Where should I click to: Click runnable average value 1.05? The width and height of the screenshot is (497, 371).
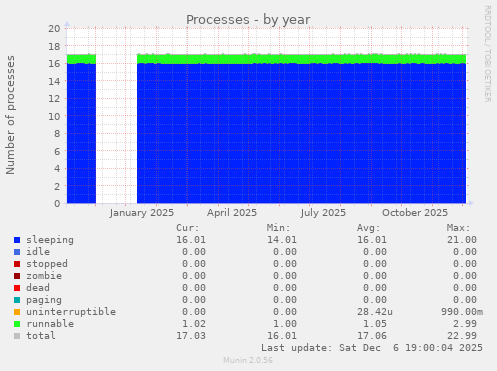(375, 324)
